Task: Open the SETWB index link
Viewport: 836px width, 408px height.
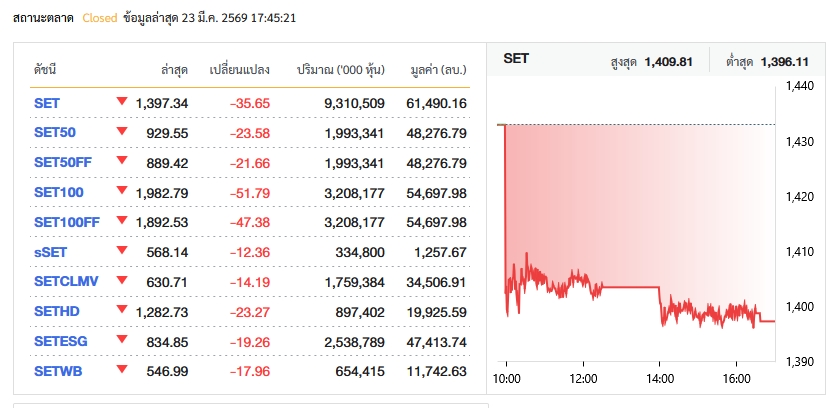Action: [x=58, y=373]
